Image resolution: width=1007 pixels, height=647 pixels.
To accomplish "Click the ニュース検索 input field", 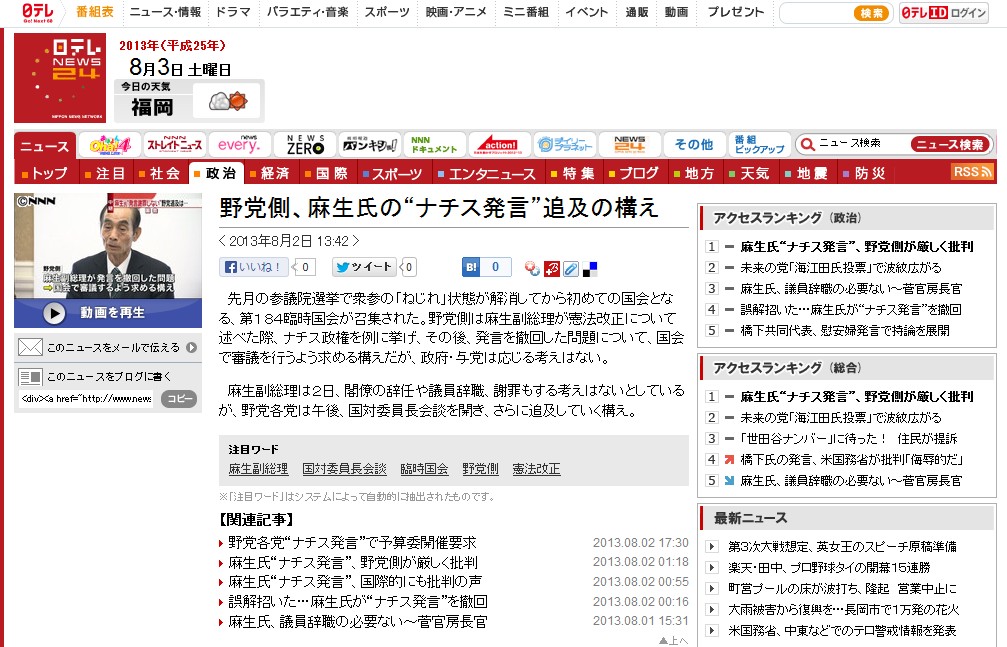I will [x=860, y=144].
